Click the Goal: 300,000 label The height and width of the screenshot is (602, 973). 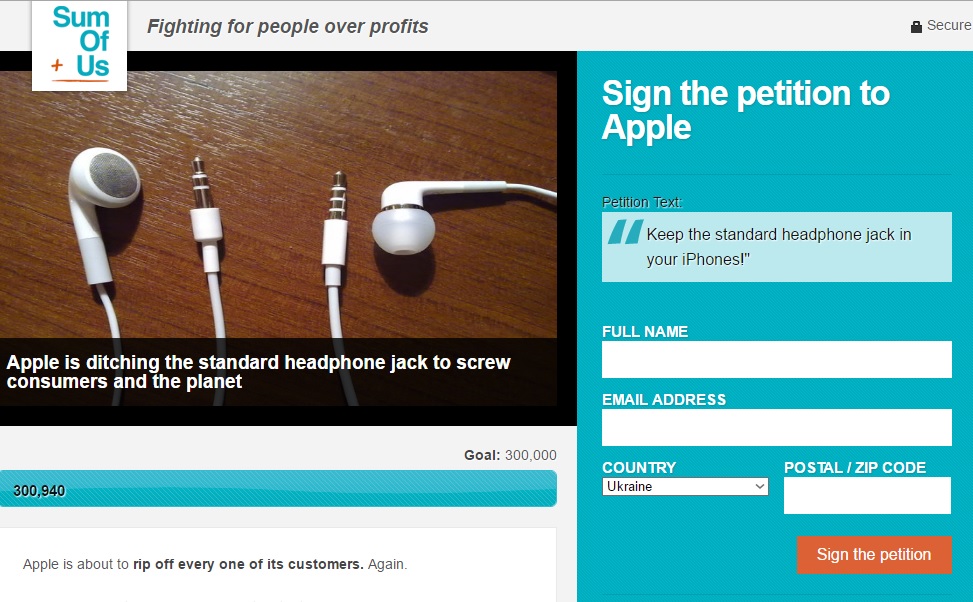[x=510, y=455]
